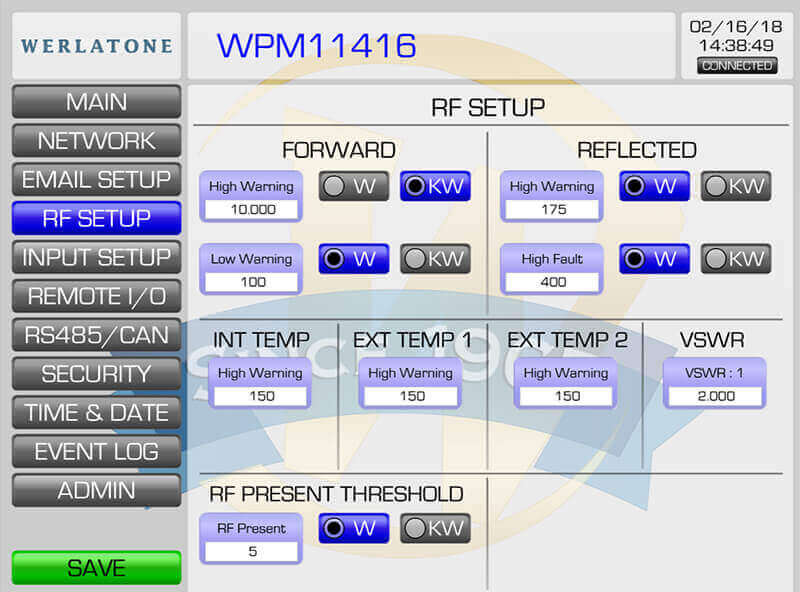This screenshot has height=592, width=800.
Task: Set Reflected High Fault unit to KW
Action: [736, 259]
